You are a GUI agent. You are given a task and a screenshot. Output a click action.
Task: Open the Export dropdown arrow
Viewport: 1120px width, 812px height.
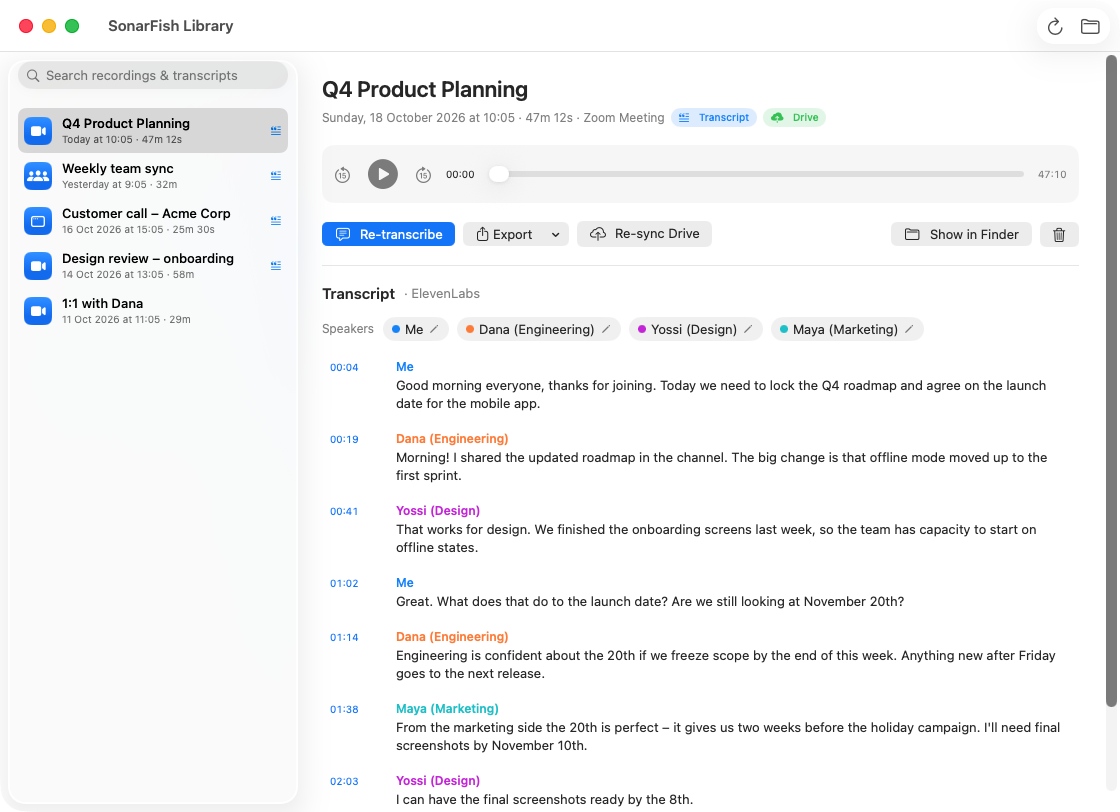[555, 234]
